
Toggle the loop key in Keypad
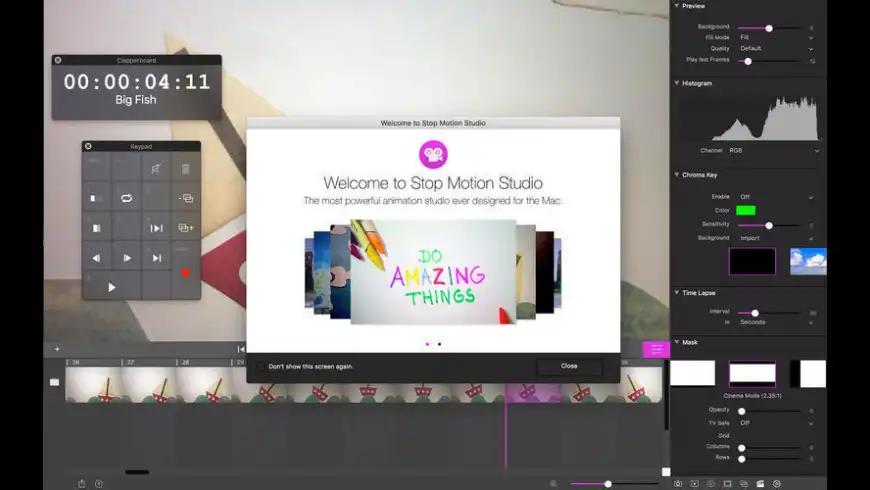127,198
